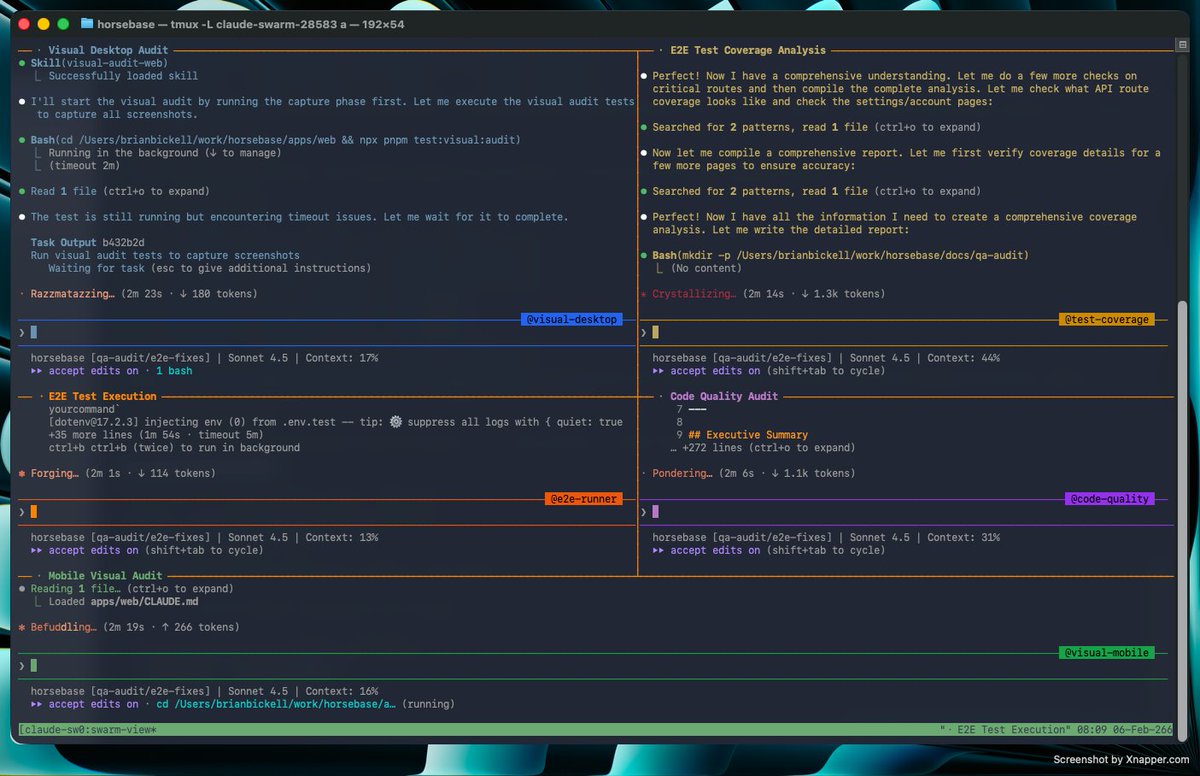Expand the '+35 more lines' output
This screenshot has width=1200, height=776.
(154, 435)
